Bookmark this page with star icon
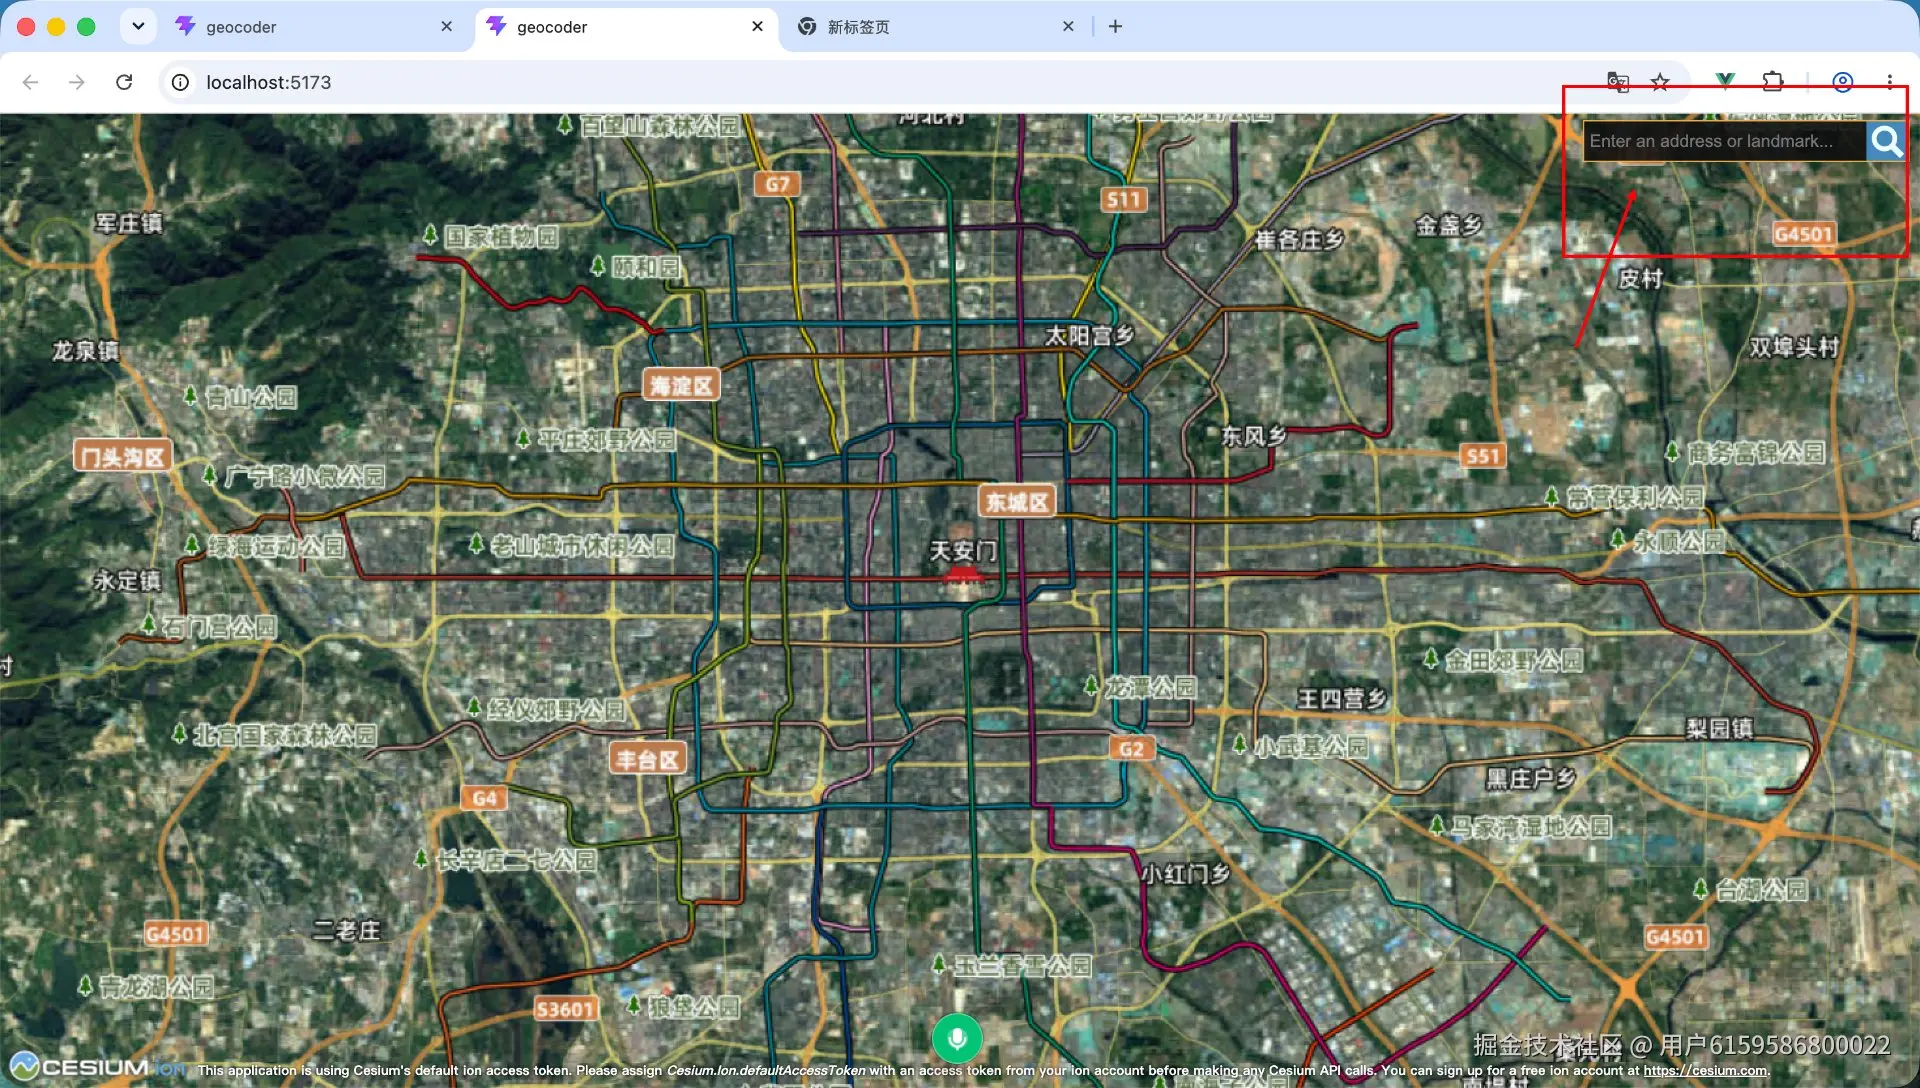The image size is (1920, 1088). (1660, 82)
